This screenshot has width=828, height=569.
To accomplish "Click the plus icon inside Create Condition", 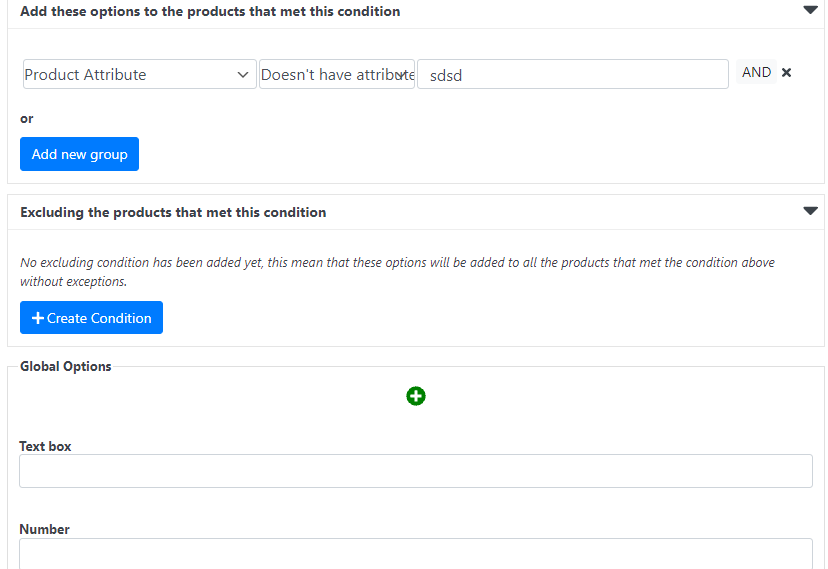I will point(38,318).
